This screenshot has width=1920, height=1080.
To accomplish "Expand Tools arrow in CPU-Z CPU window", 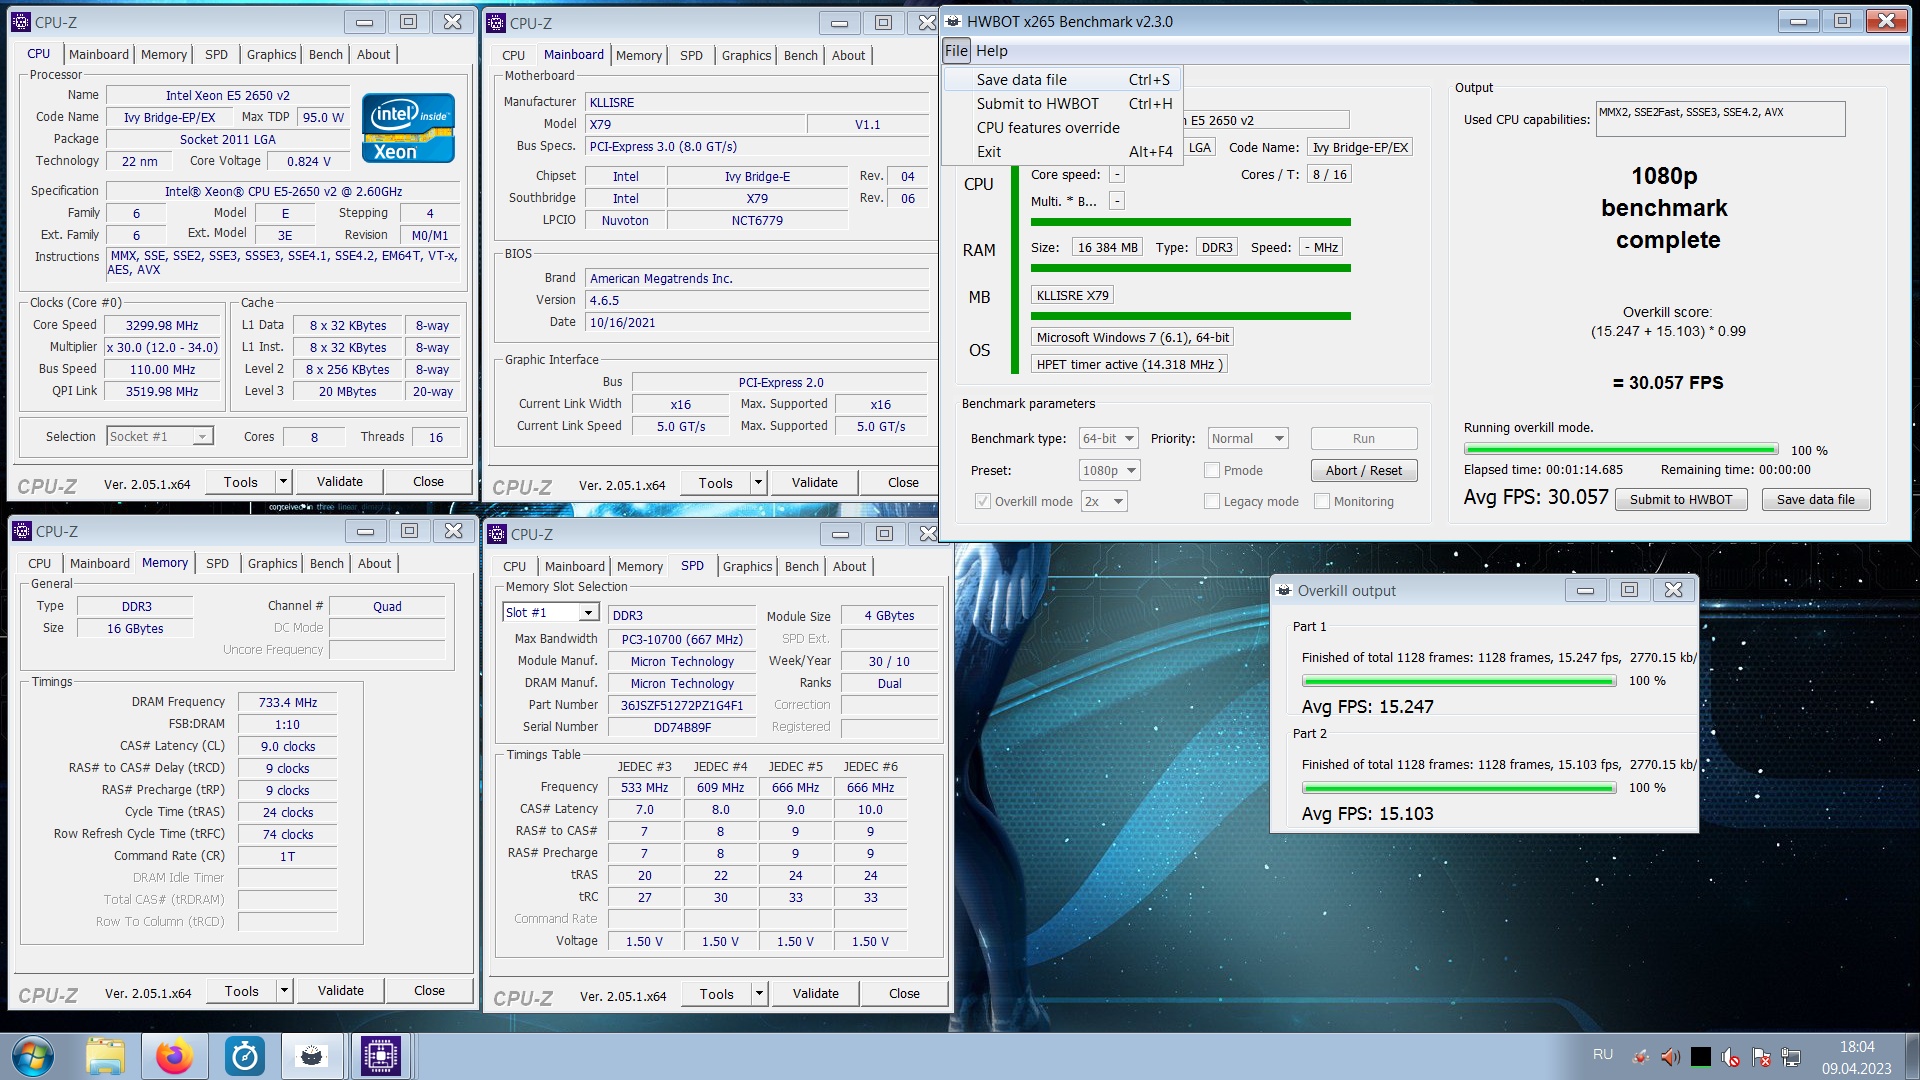I will click(x=283, y=482).
